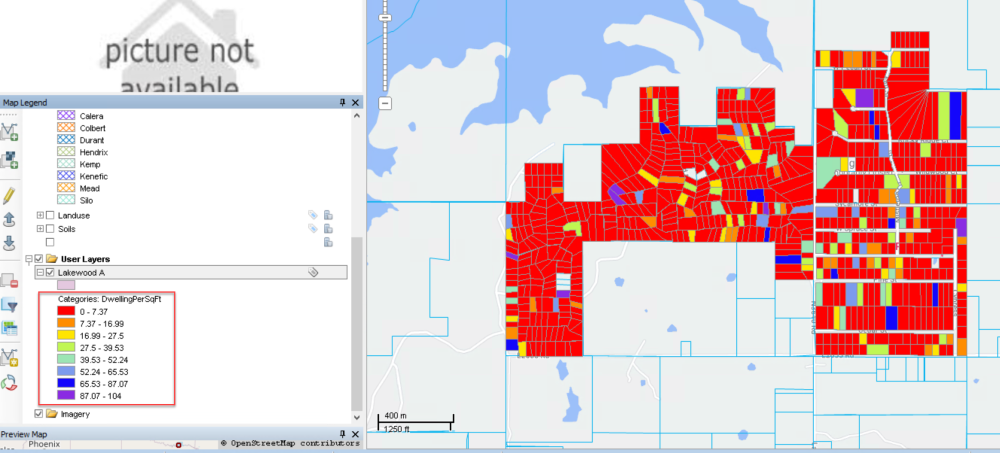Open the layer filter funnel tool
The height and width of the screenshot is (453, 1000).
(9, 305)
